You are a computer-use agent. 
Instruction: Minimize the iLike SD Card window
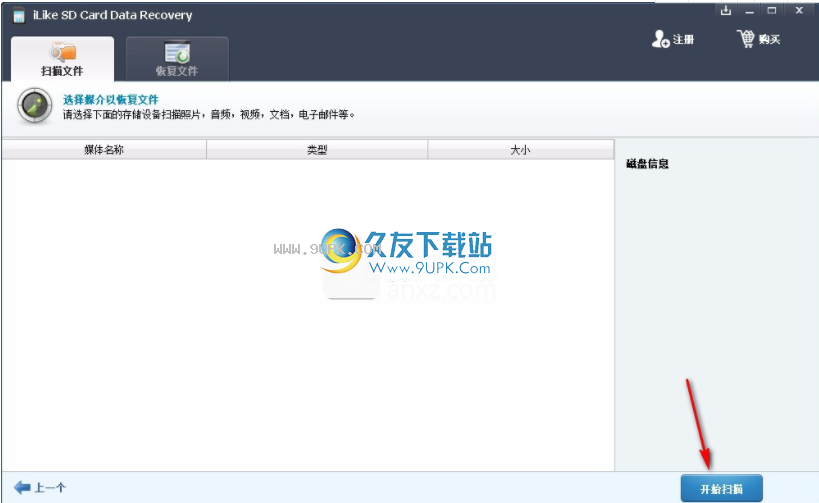click(x=750, y=11)
